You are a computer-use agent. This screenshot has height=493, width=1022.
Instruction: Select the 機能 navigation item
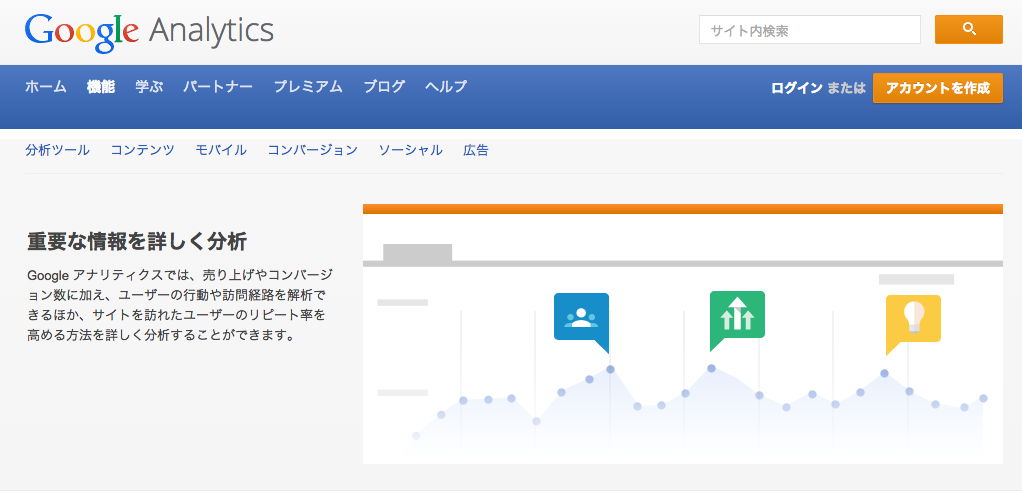point(101,87)
